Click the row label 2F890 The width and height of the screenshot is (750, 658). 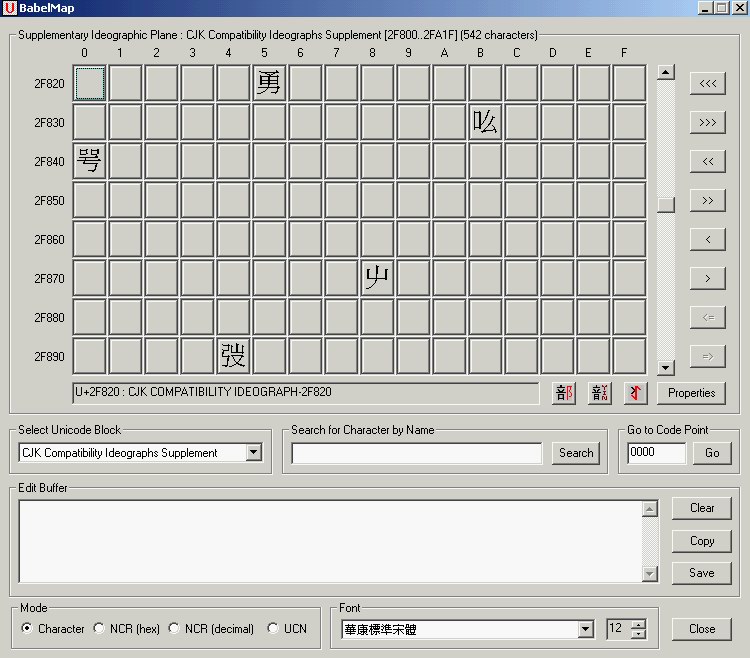[49, 357]
